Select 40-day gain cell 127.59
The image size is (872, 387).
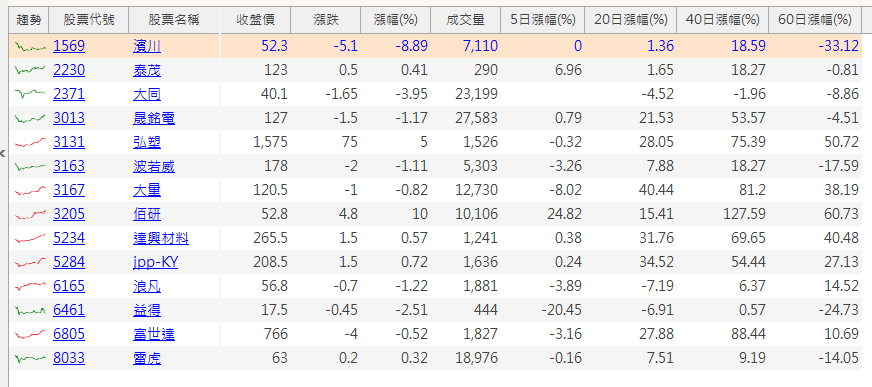[723, 214]
